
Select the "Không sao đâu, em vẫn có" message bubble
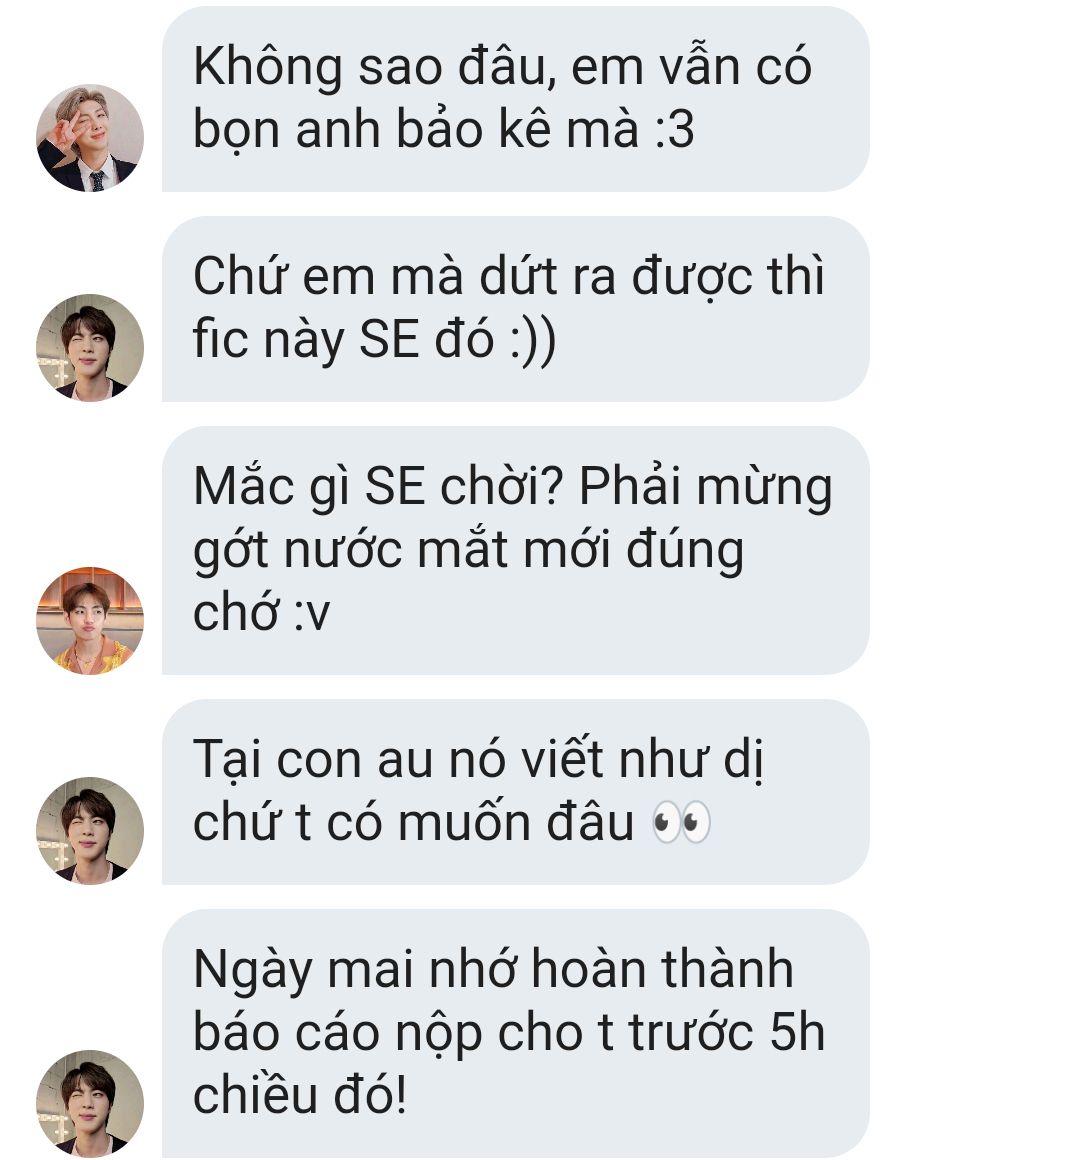516,99
